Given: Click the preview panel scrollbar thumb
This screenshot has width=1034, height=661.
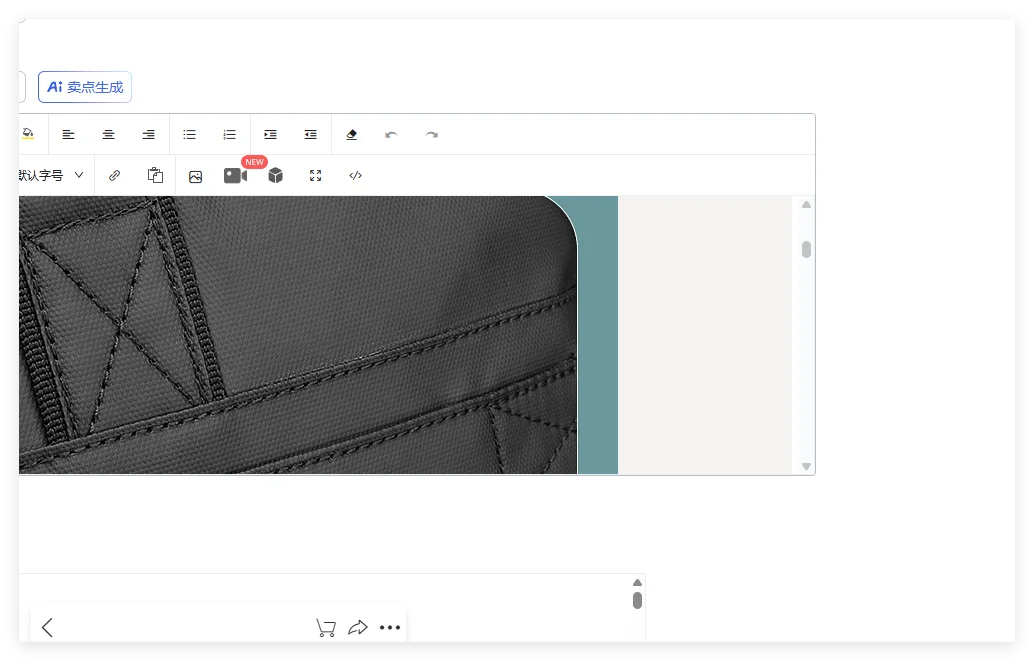Looking at the screenshot, I should coord(638,600).
